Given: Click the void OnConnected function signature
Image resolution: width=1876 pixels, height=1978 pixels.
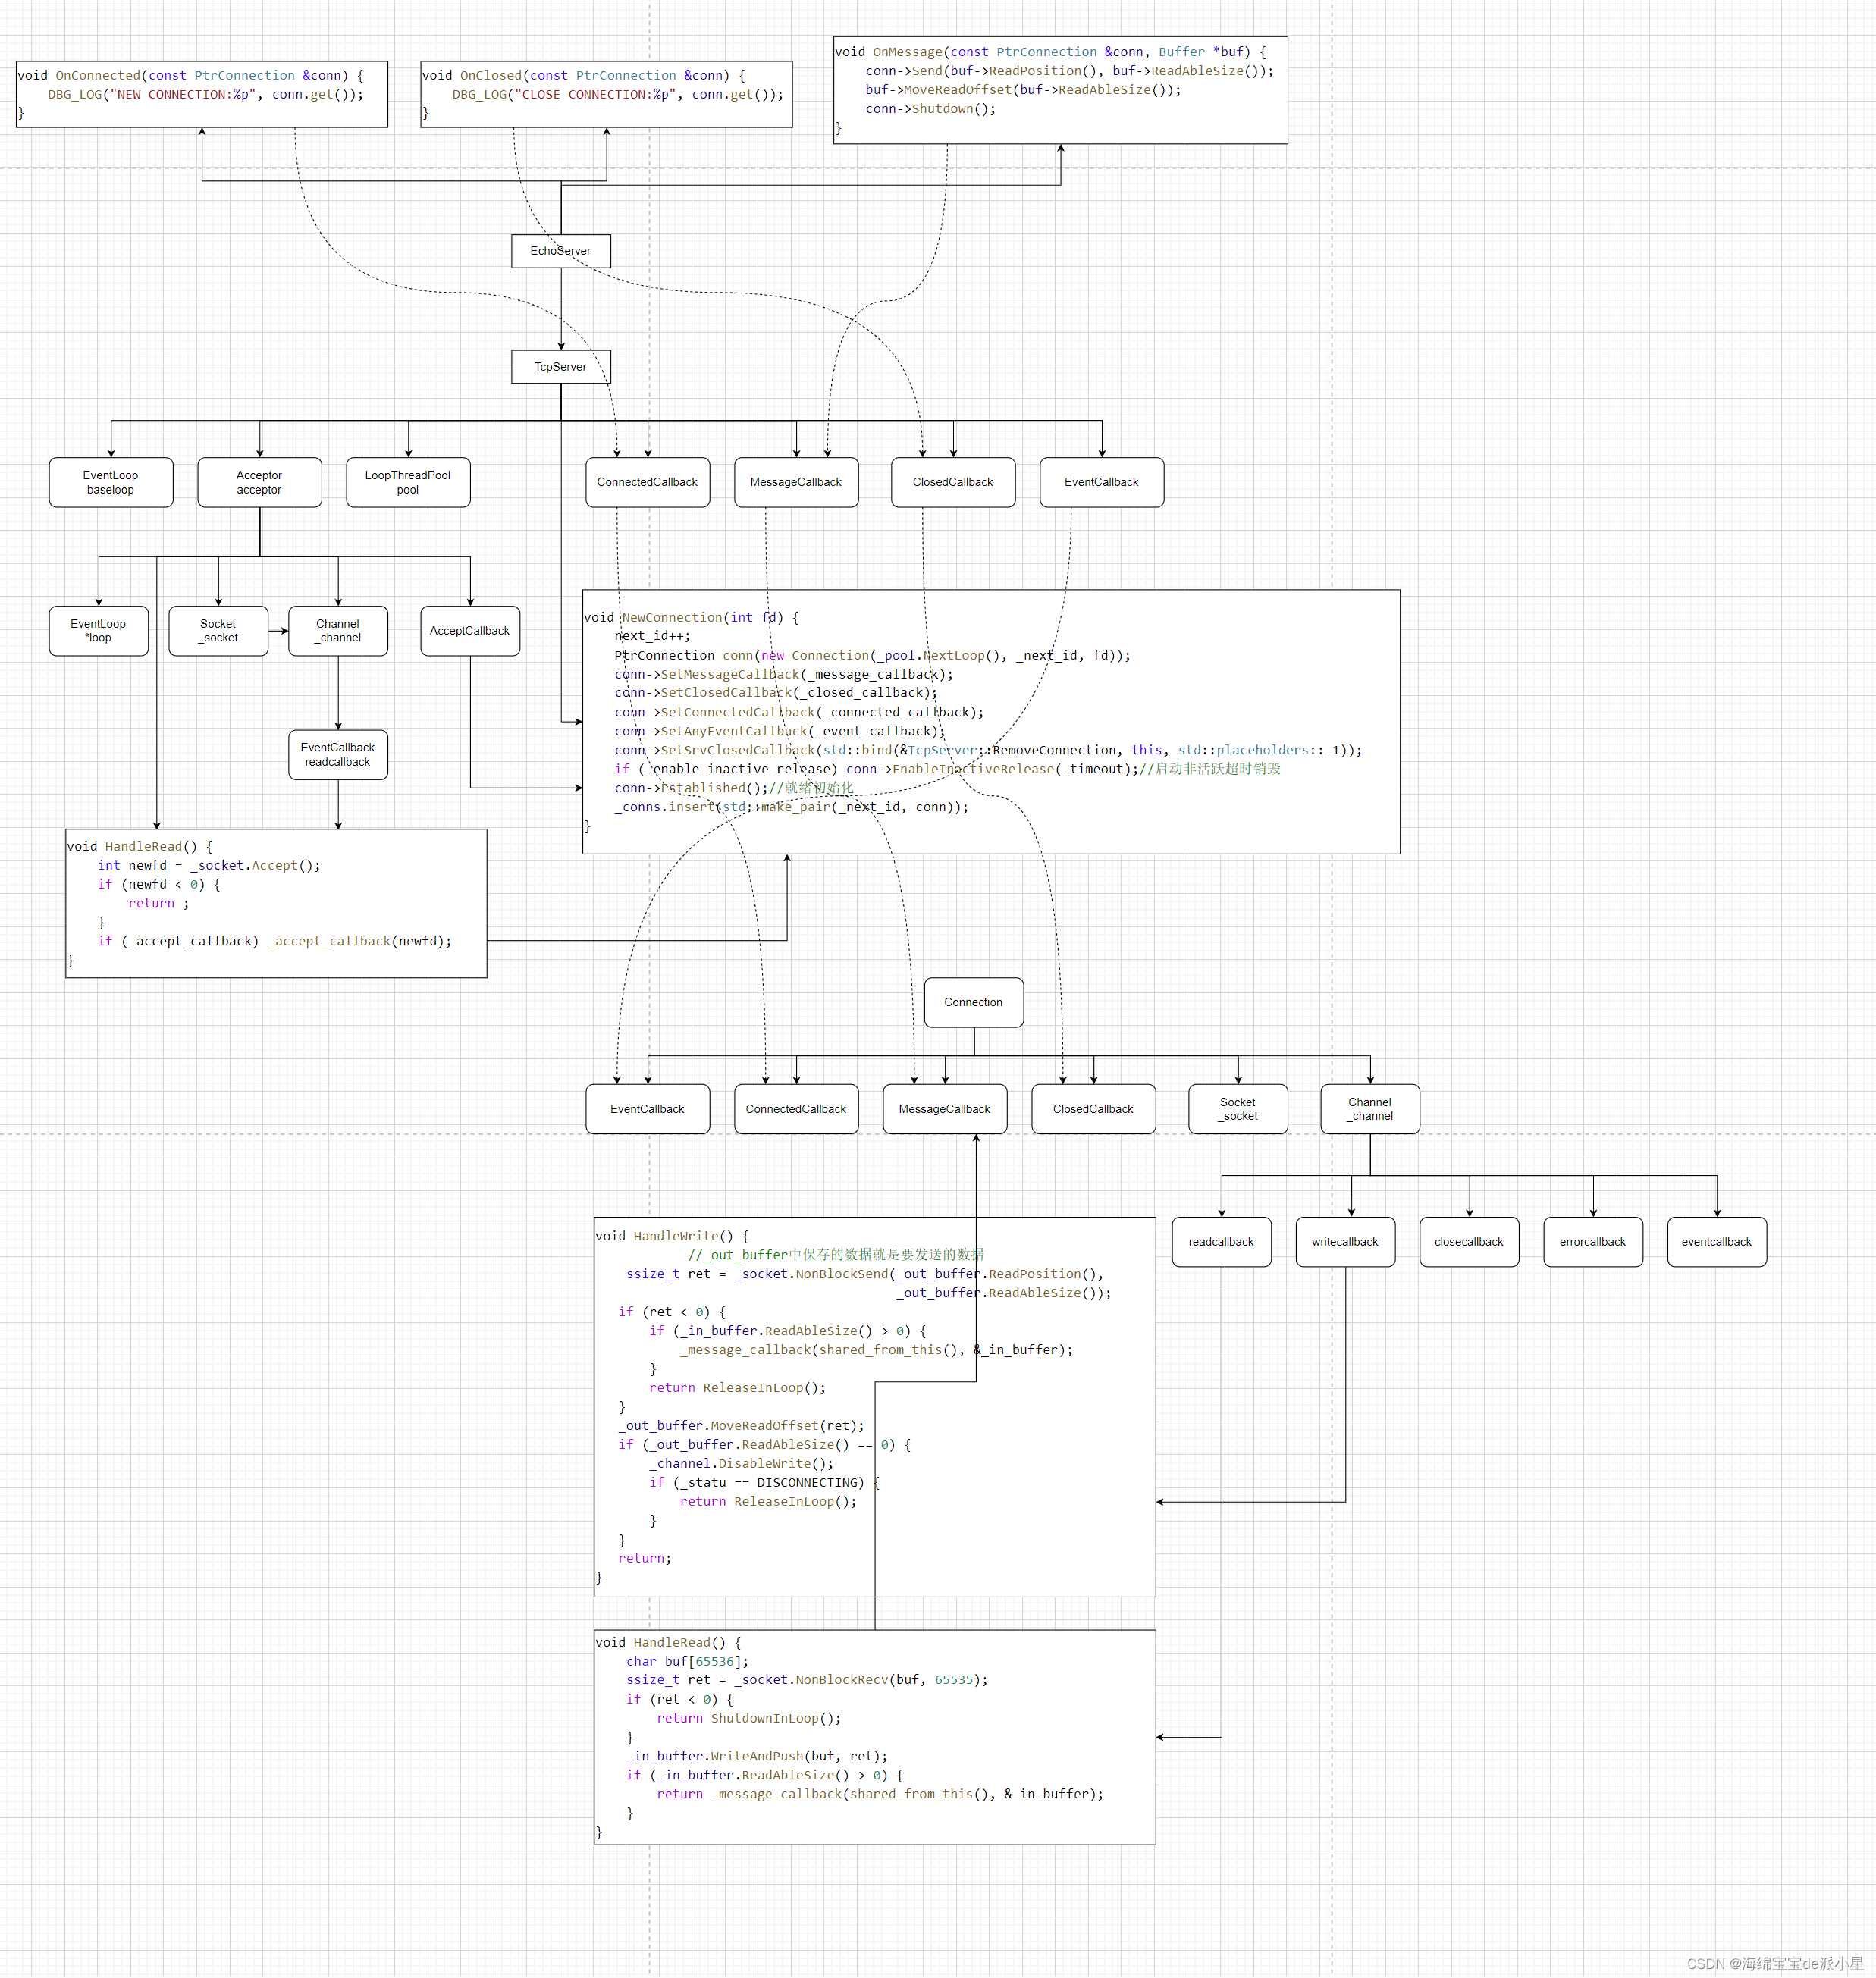Looking at the screenshot, I should (x=191, y=76).
